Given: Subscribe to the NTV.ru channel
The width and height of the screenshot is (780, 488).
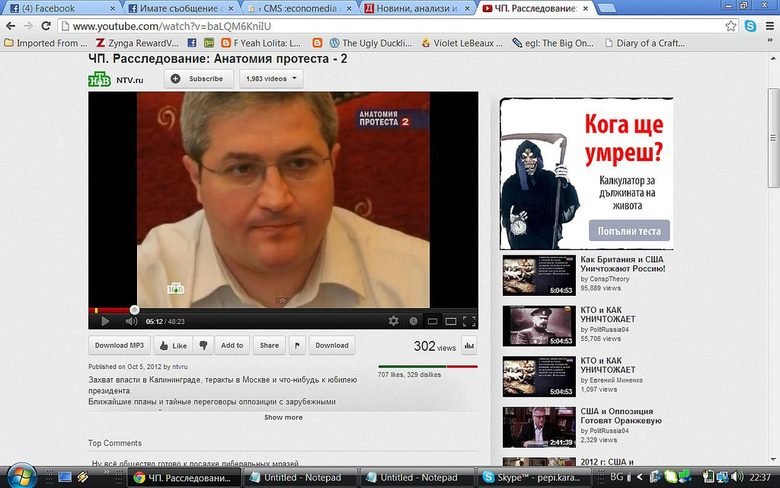Looking at the screenshot, I should (x=198, y=79).
